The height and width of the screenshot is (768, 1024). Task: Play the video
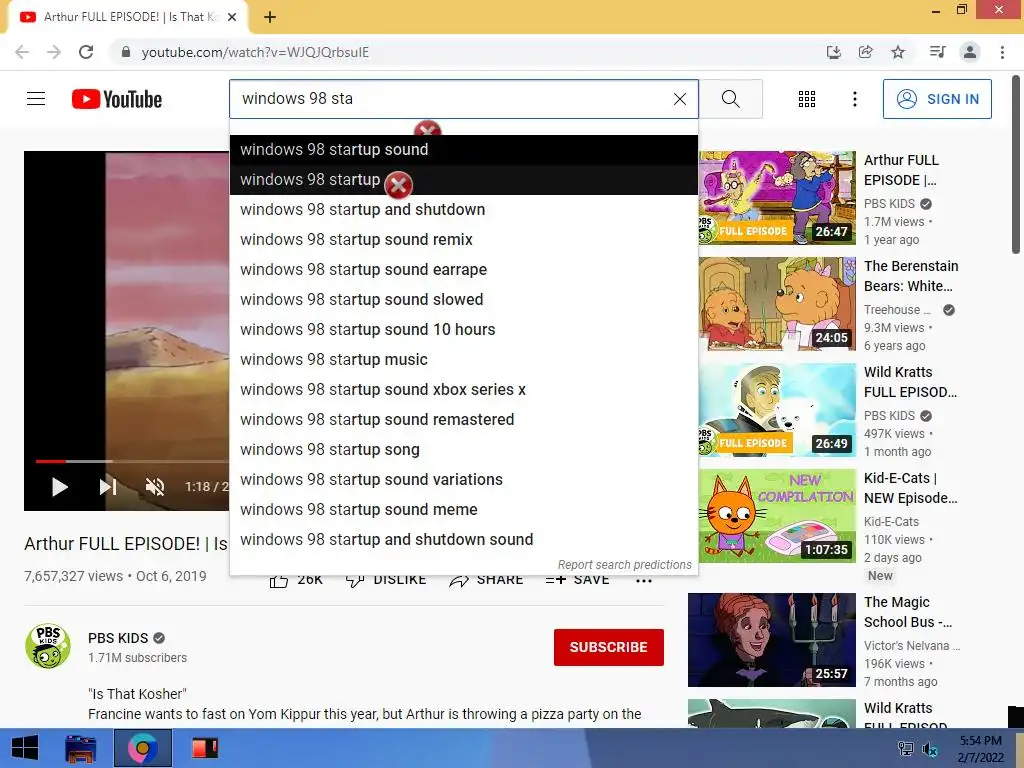tap(59, 487)
